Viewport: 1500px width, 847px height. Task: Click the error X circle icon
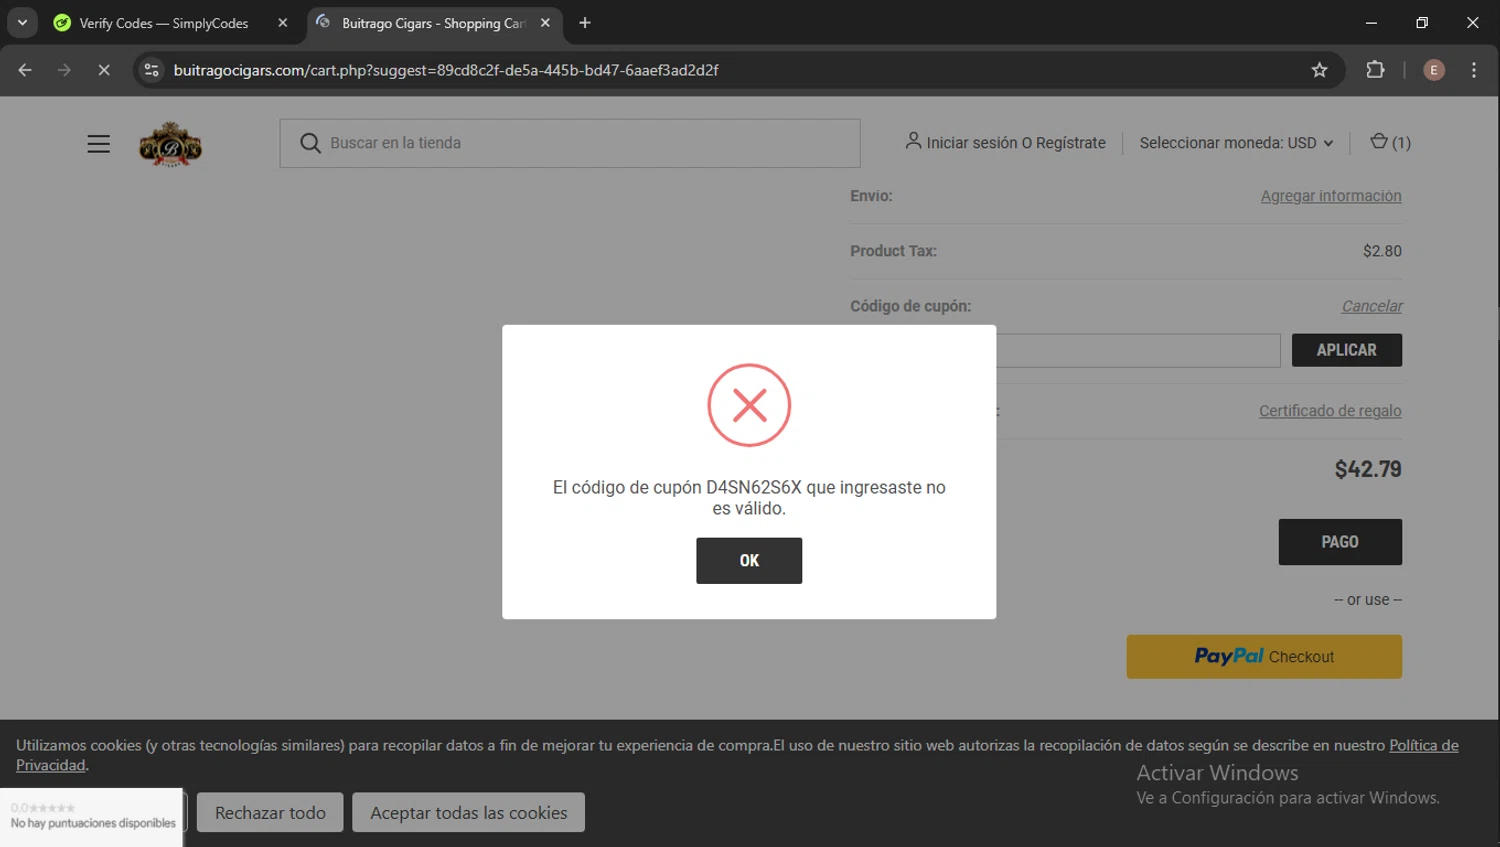coord(749,405)
